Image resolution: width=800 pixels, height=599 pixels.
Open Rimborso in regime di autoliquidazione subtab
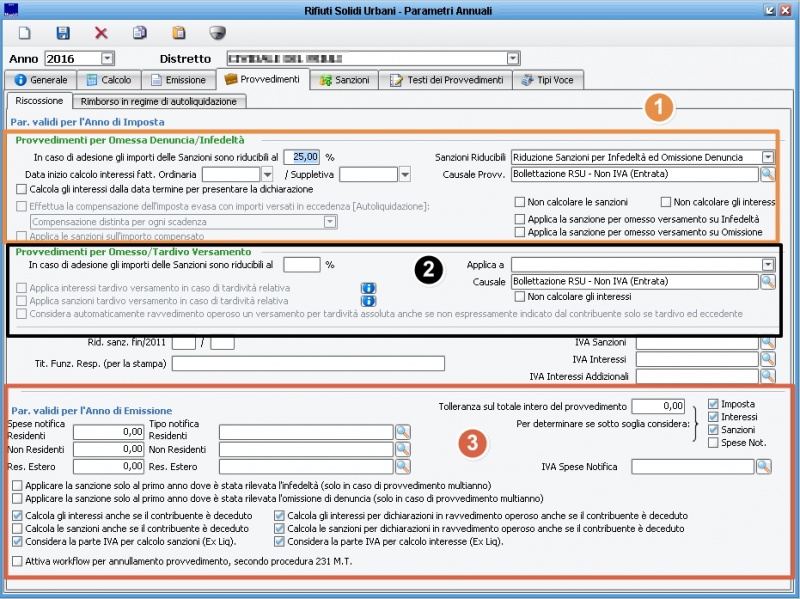click(159, 102)
